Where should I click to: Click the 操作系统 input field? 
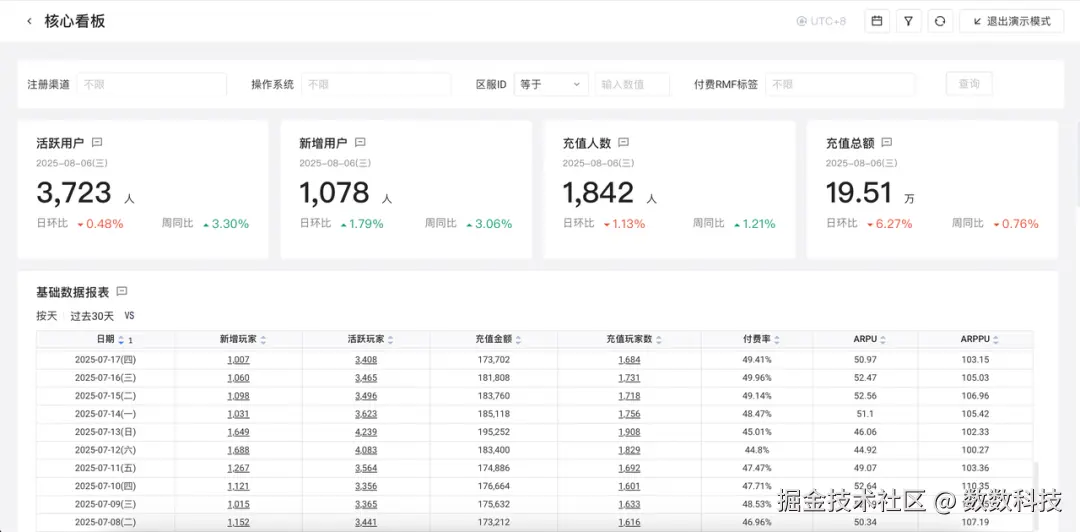click(376, 85)
